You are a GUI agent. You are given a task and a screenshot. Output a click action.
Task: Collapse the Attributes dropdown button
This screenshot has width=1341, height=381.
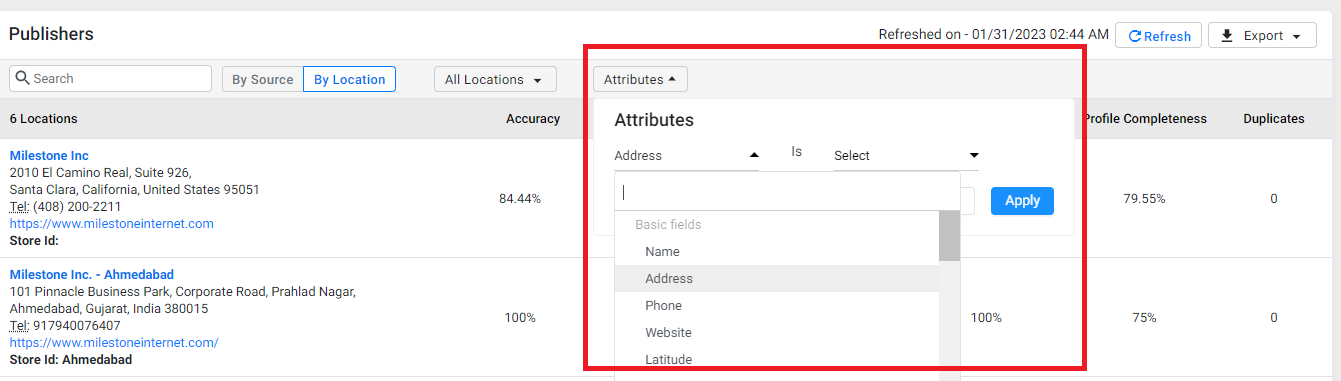click(x=640, y=79)
